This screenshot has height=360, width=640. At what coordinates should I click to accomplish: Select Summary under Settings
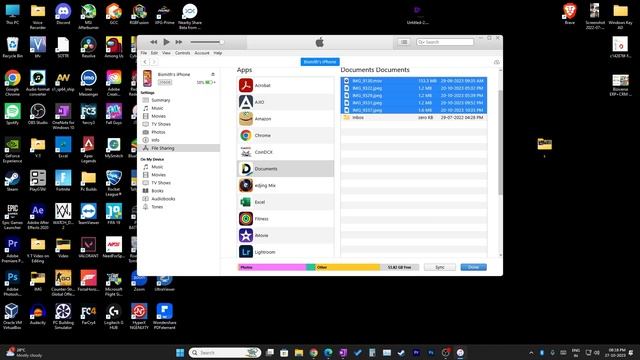[x=161, y=100]
